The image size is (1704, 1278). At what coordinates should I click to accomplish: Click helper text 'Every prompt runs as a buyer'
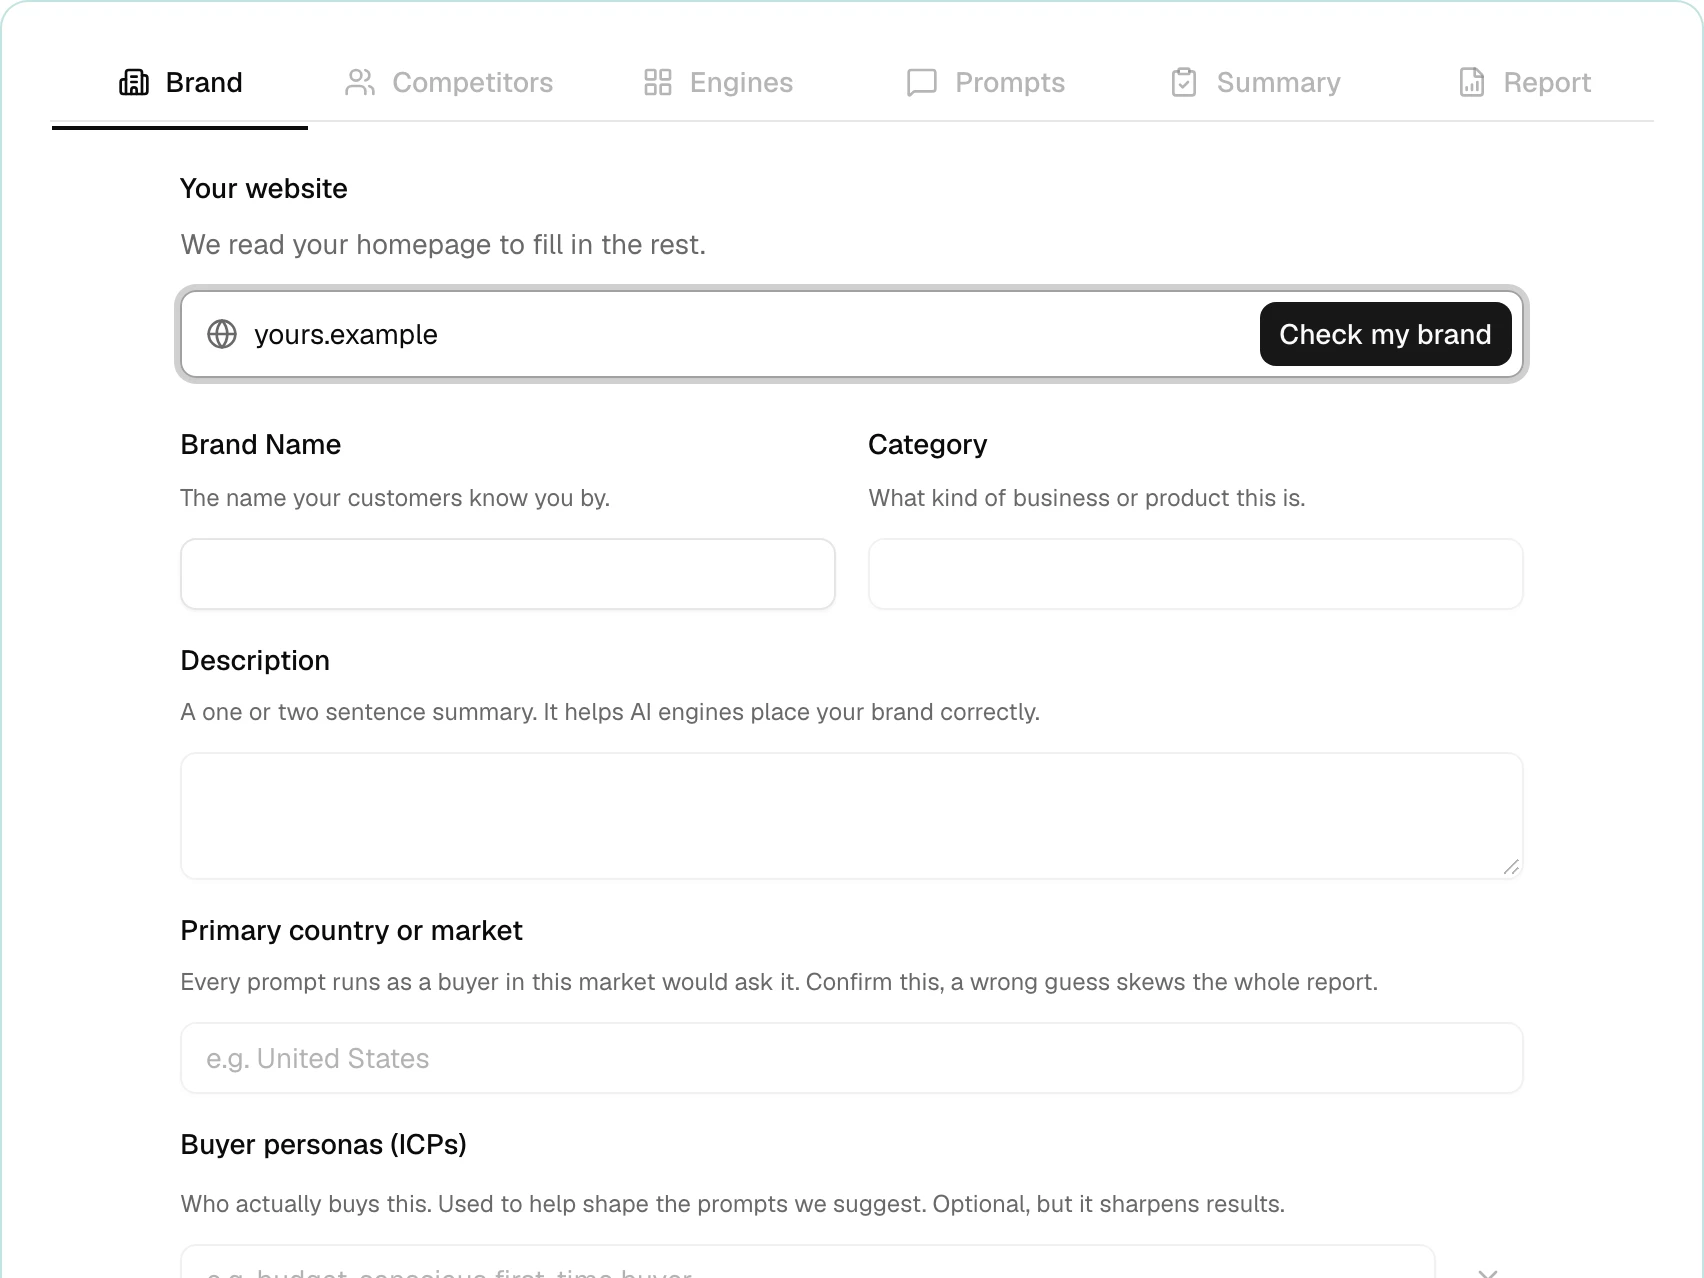[779, 982]
